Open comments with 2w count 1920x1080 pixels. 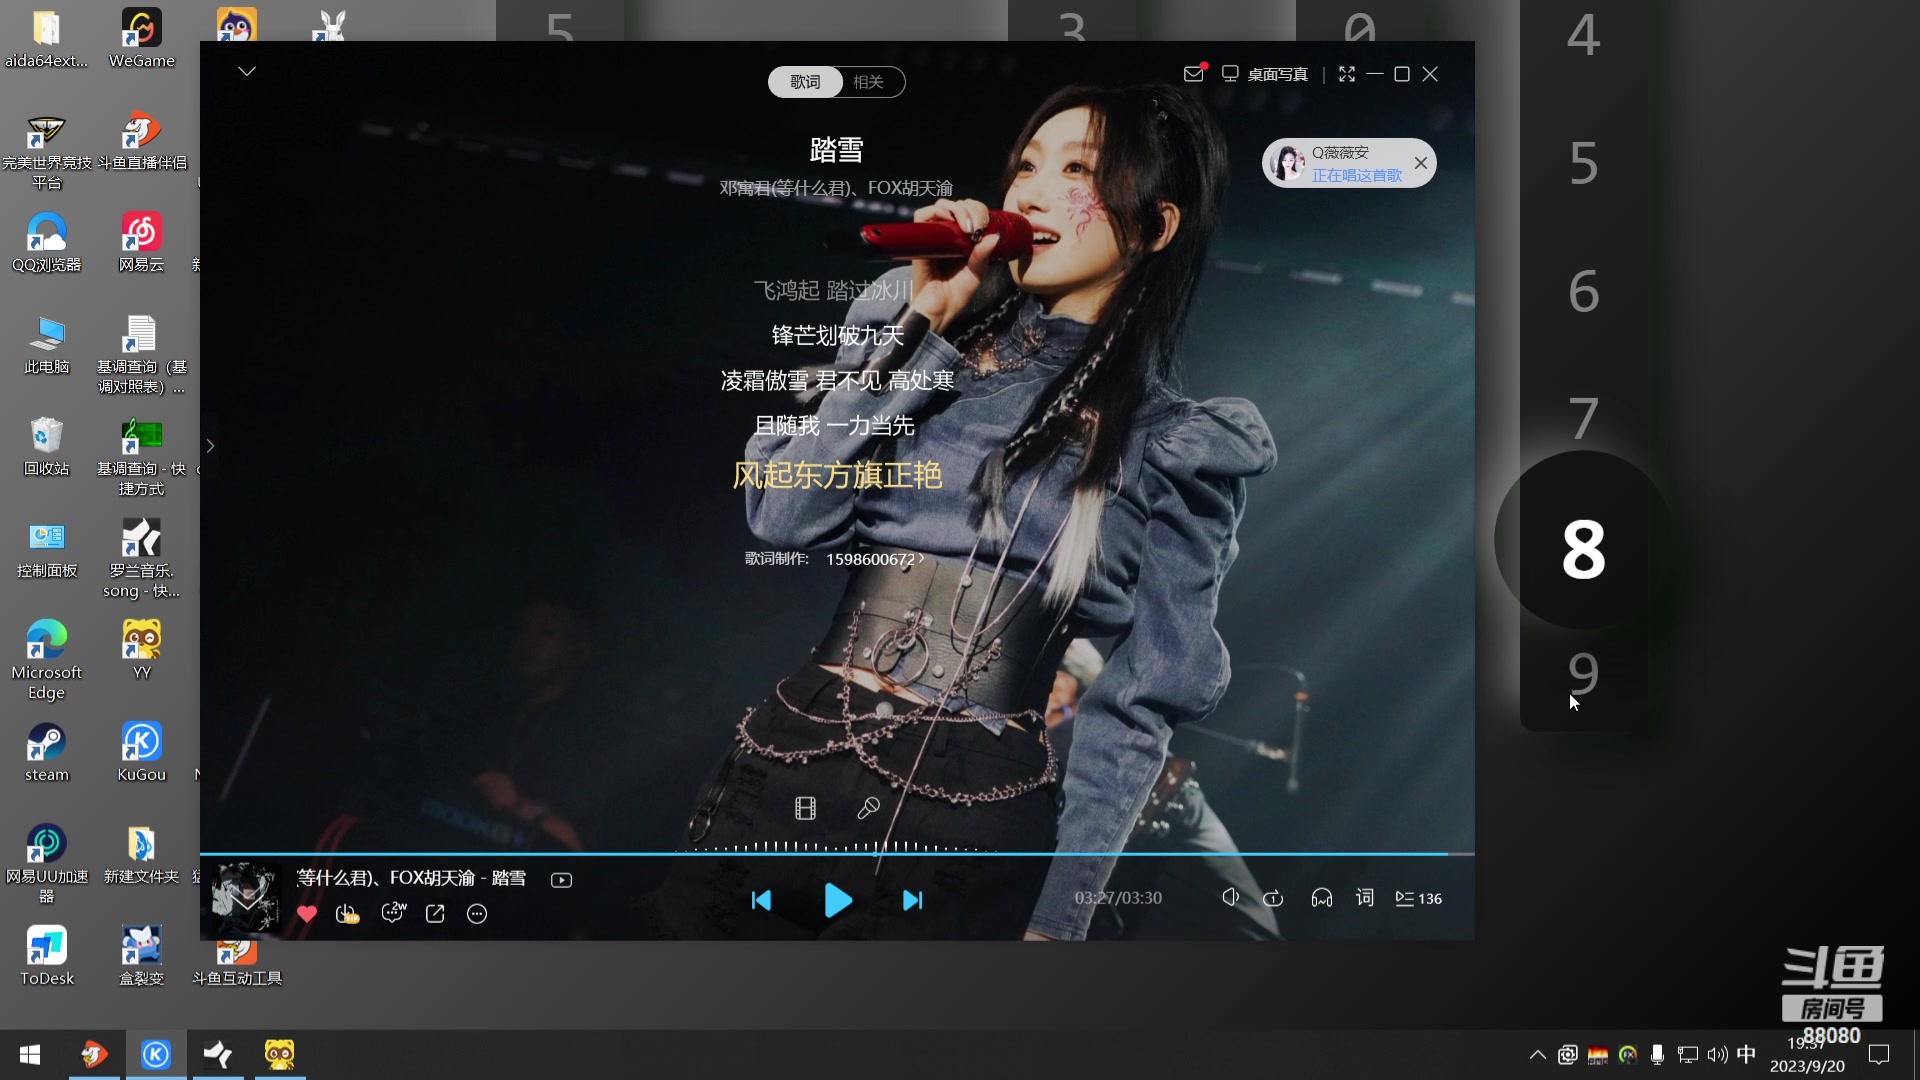pyautogui.click(x=393, y=913)
